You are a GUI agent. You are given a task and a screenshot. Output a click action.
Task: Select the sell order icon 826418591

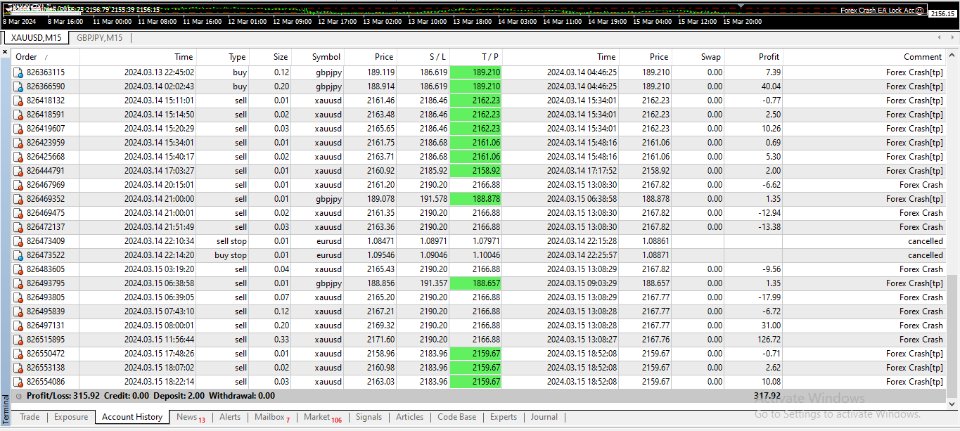click(18, 114)
